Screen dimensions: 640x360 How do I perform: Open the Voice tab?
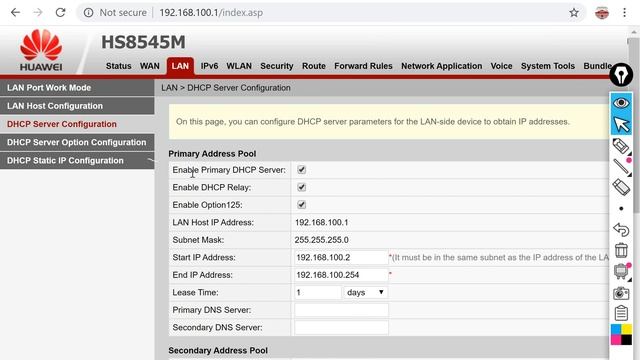point(501,66)
